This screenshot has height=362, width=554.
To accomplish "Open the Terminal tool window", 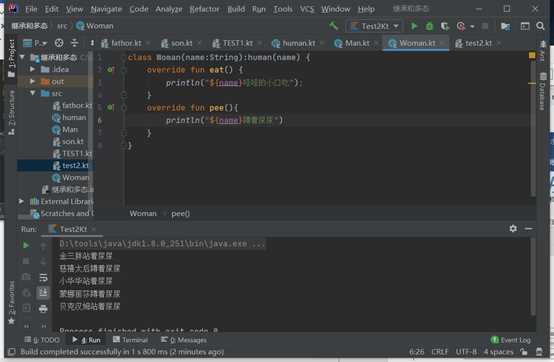I will [130, 340].
